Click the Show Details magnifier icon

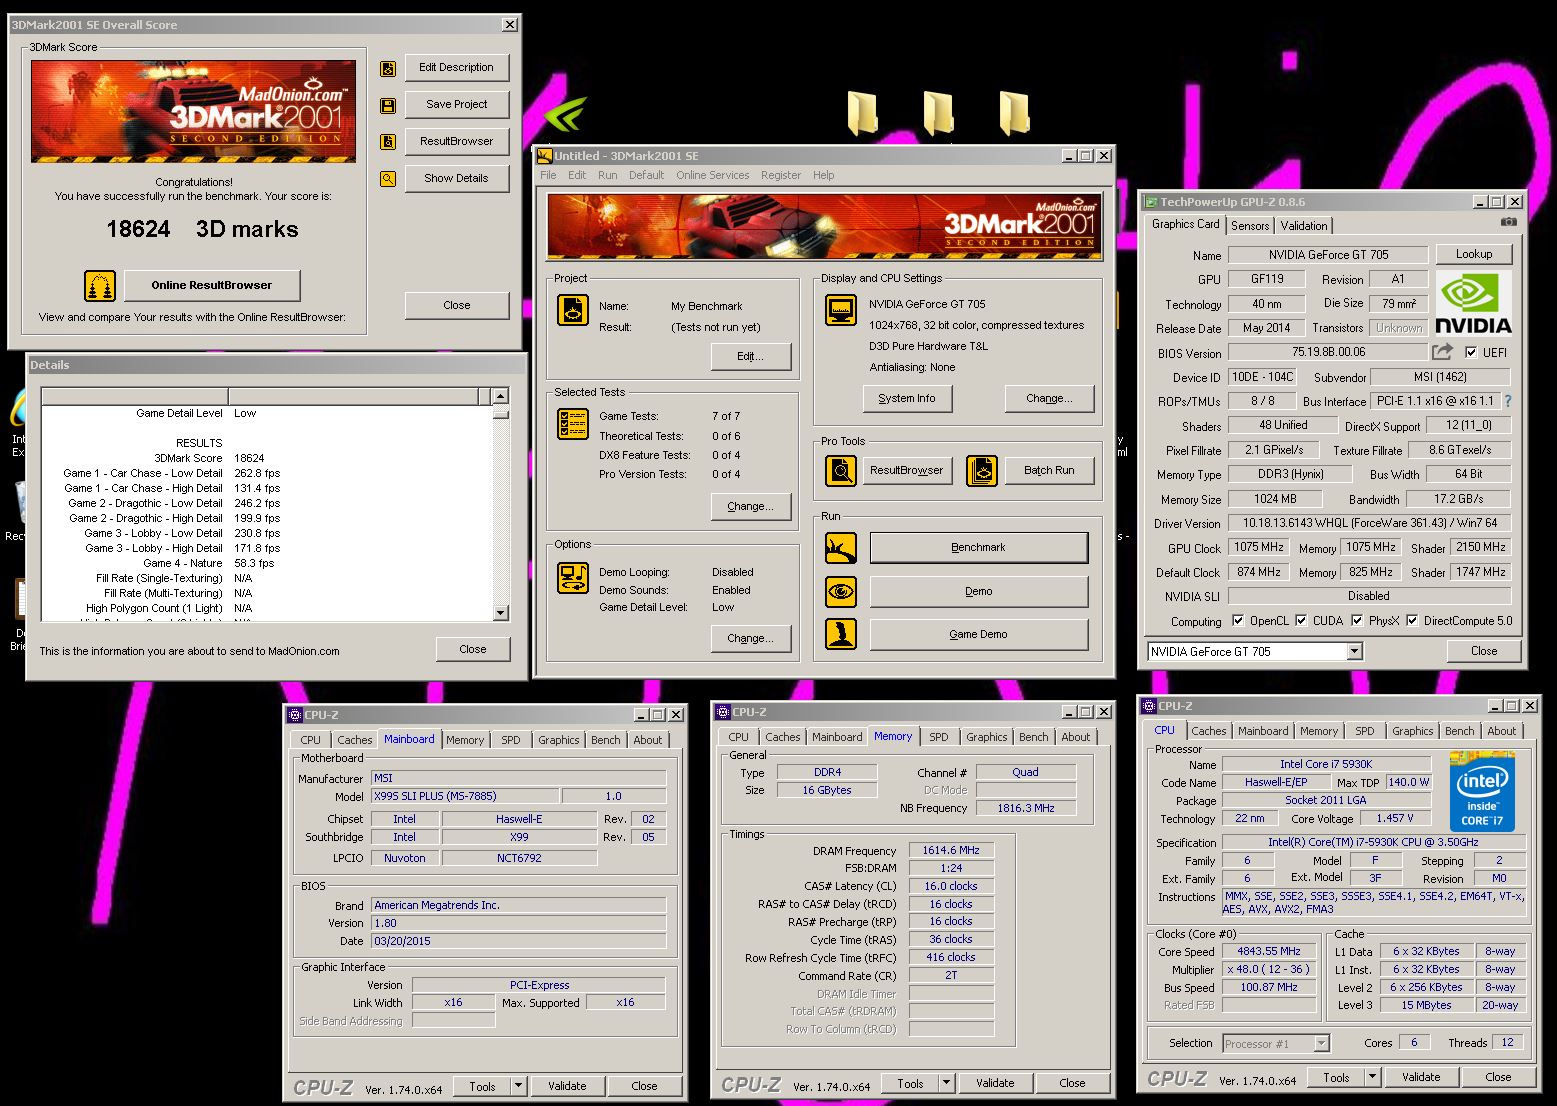click(388, 179)
